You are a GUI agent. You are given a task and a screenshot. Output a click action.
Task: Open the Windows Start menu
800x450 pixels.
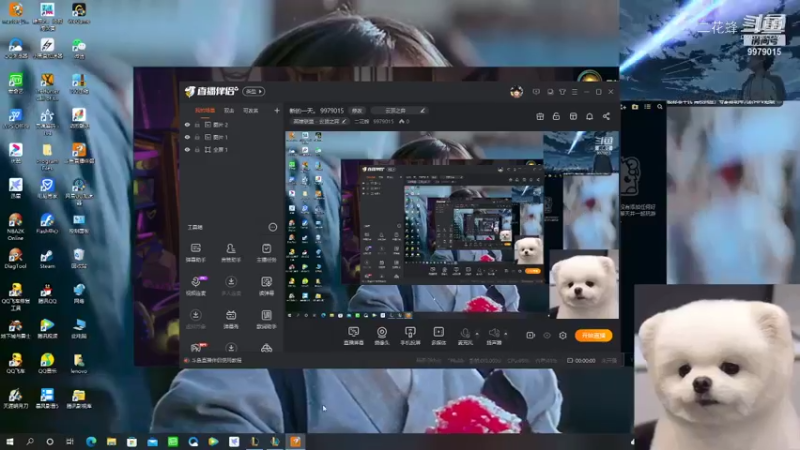(10, 441)
